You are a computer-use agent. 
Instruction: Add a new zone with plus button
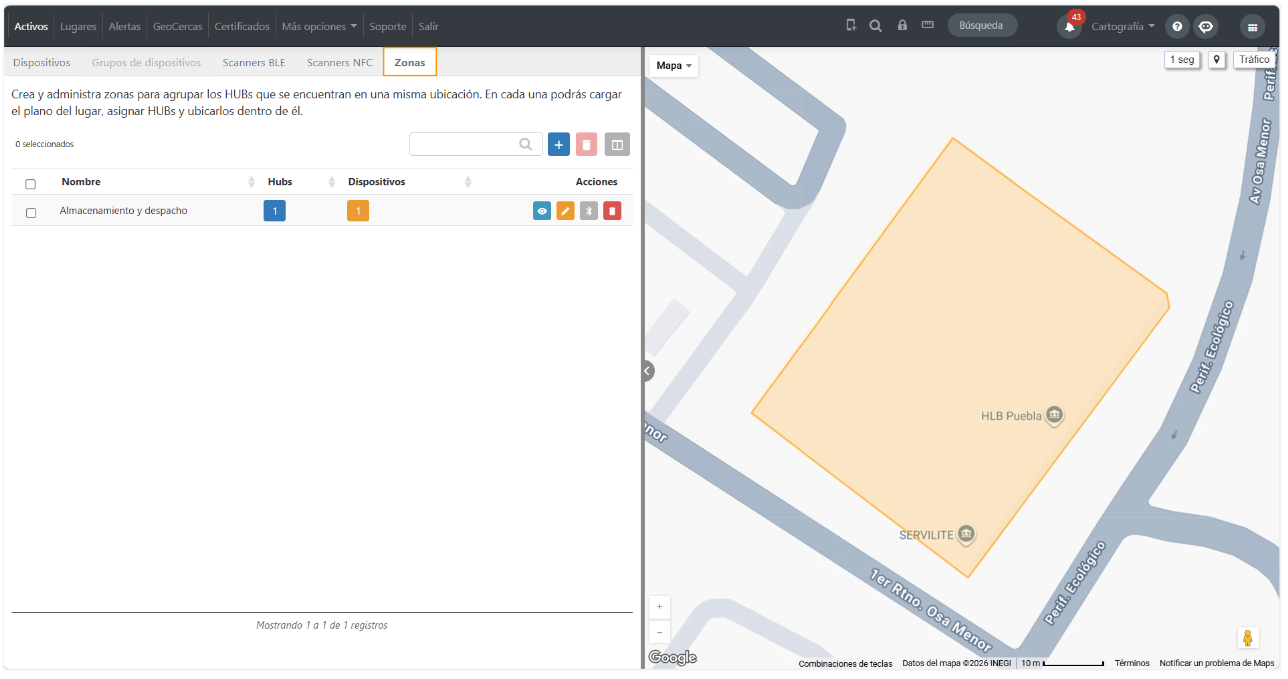pyautogui.click(x=559, y=145)
